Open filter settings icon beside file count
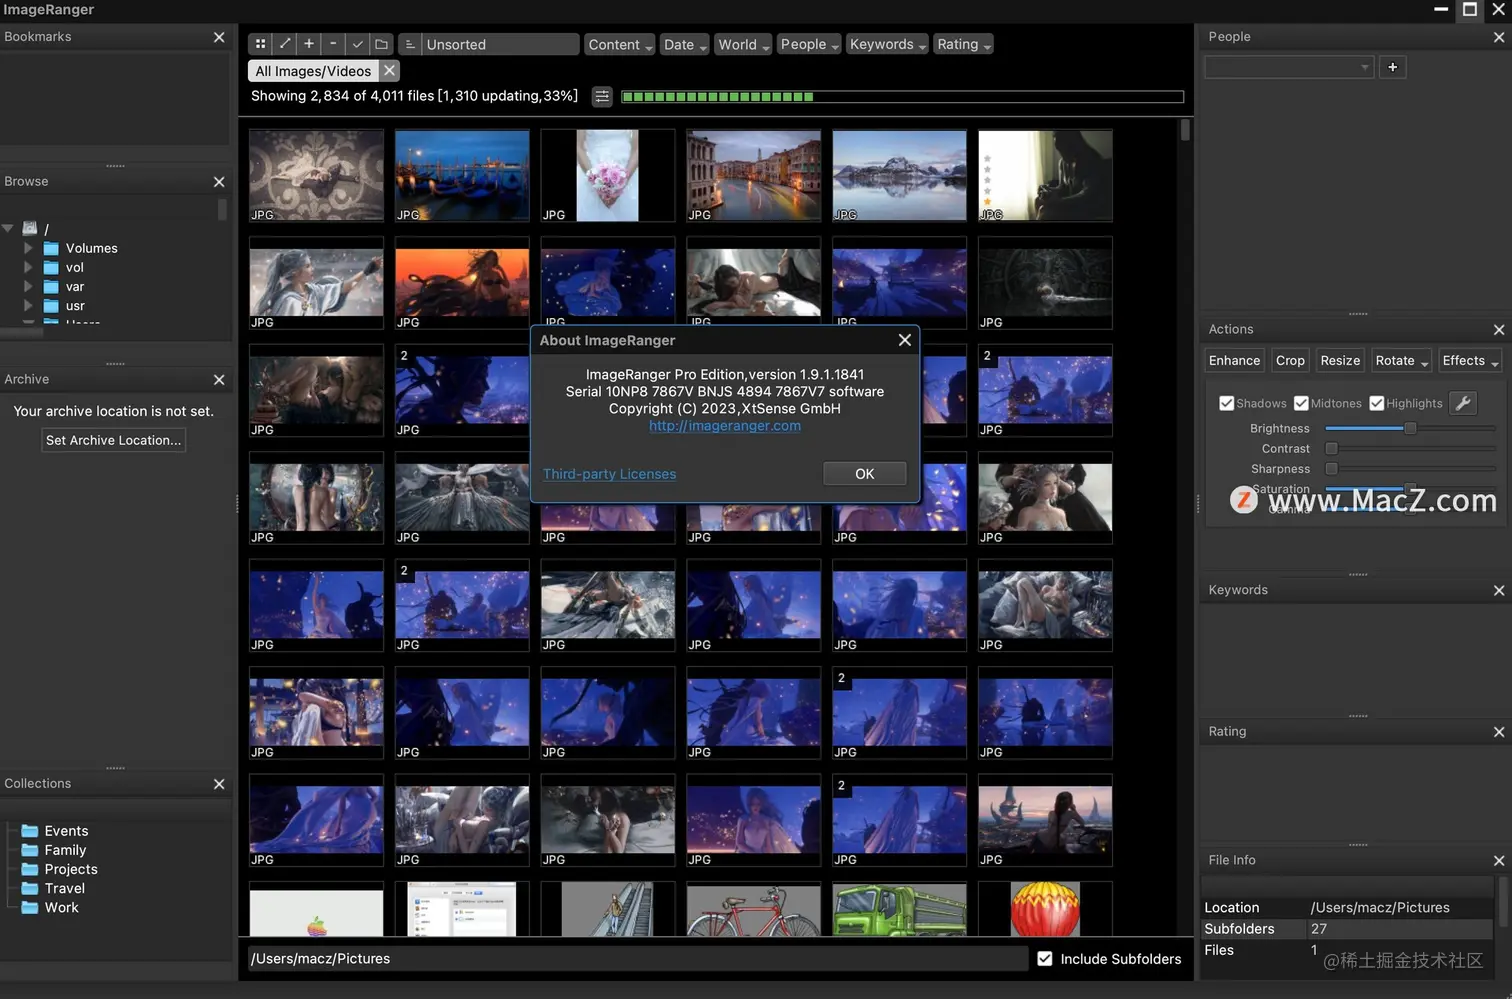The image size is (1512, 999). coord(602,96)
